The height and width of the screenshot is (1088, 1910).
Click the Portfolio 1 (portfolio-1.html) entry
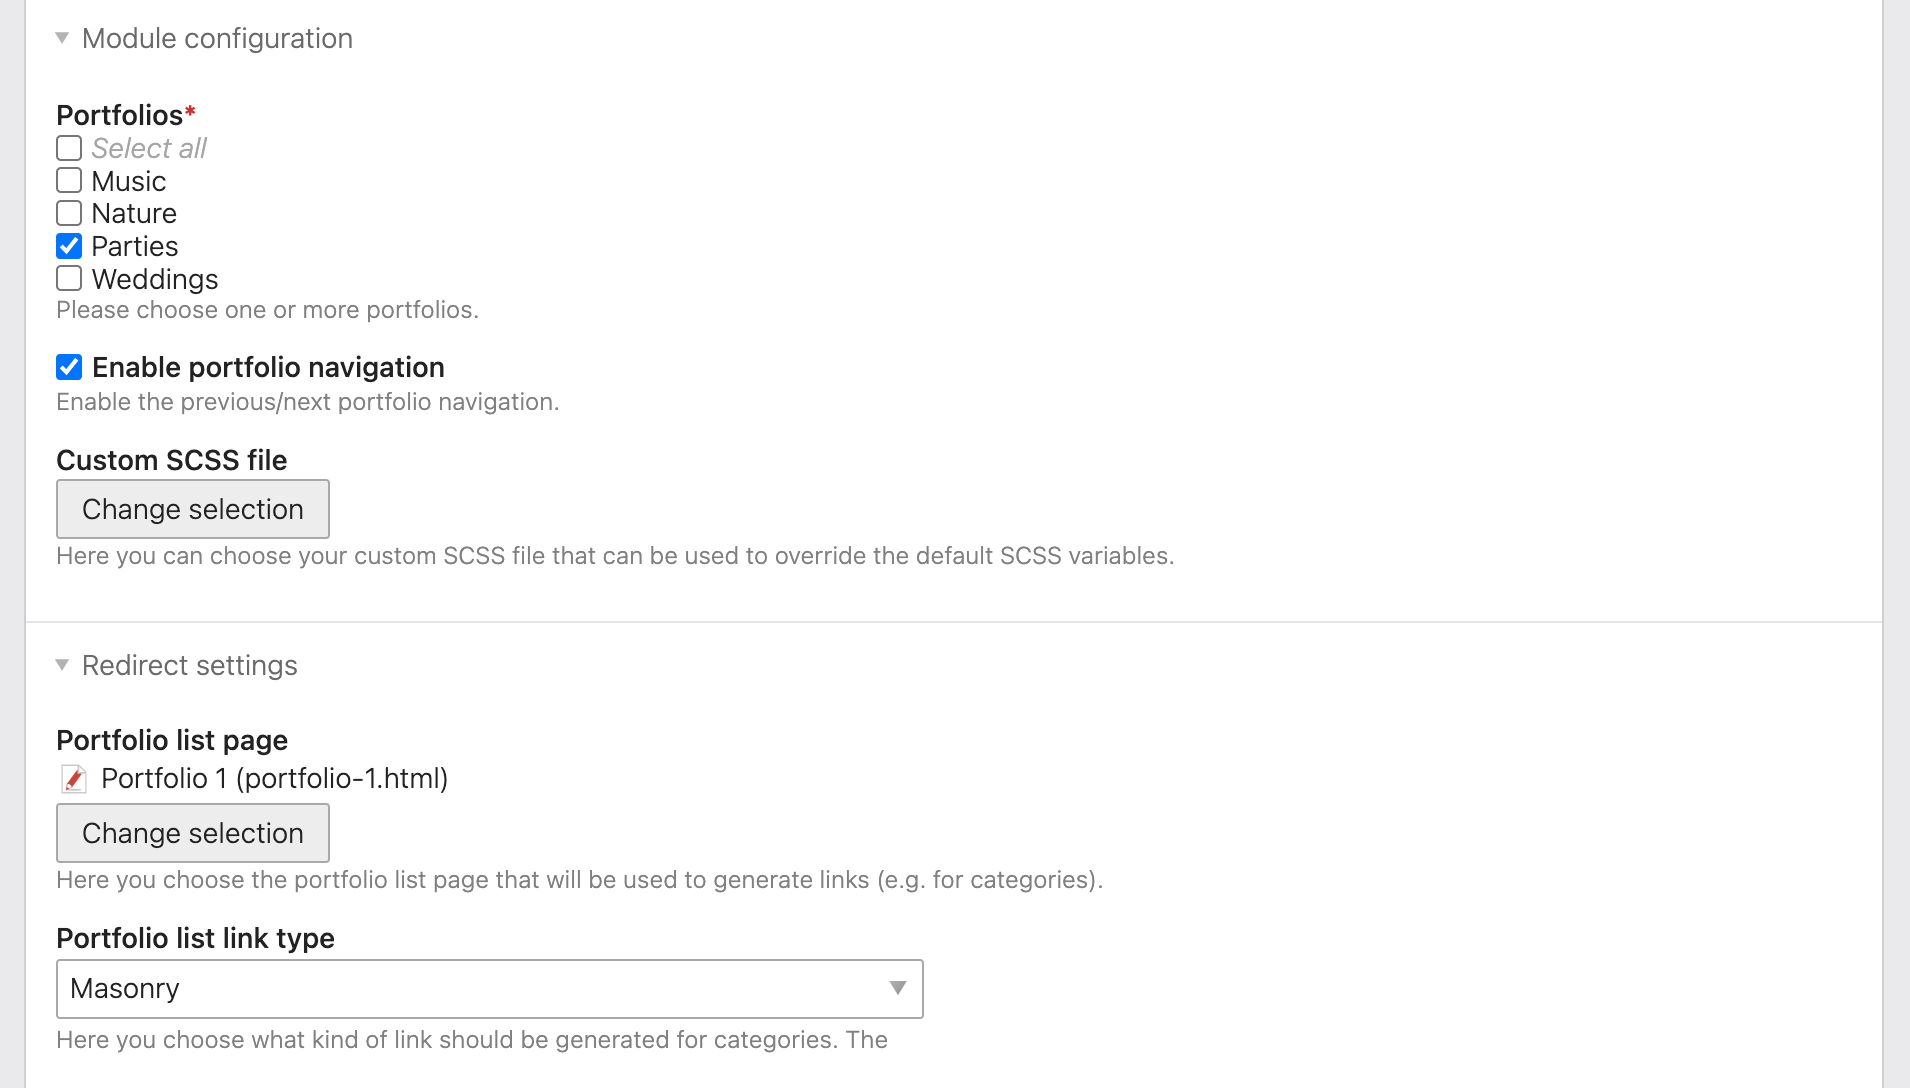(x=274, y=778)
